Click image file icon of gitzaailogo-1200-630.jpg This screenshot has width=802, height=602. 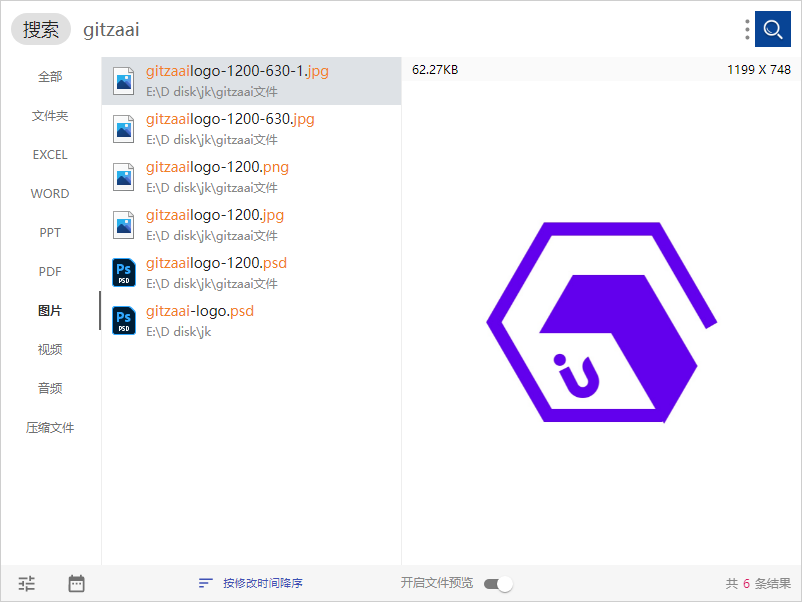click(x=124, y=129)
